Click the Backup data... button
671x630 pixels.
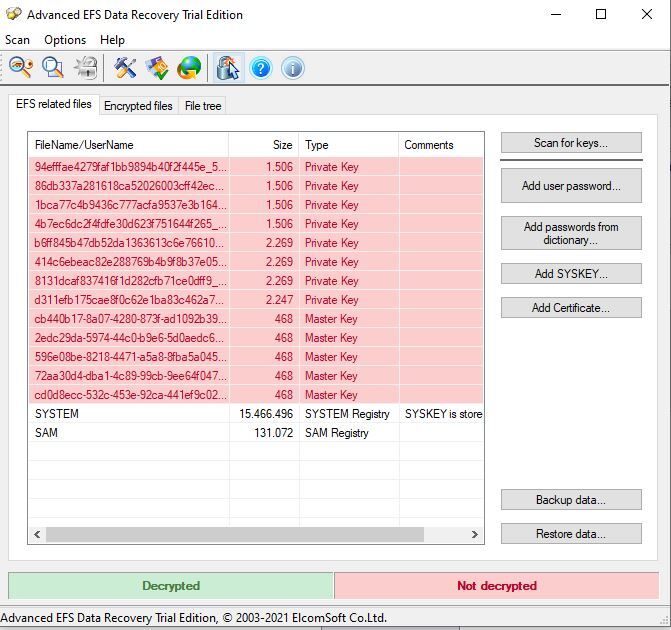pyautogui.click(x=571, y=499)
